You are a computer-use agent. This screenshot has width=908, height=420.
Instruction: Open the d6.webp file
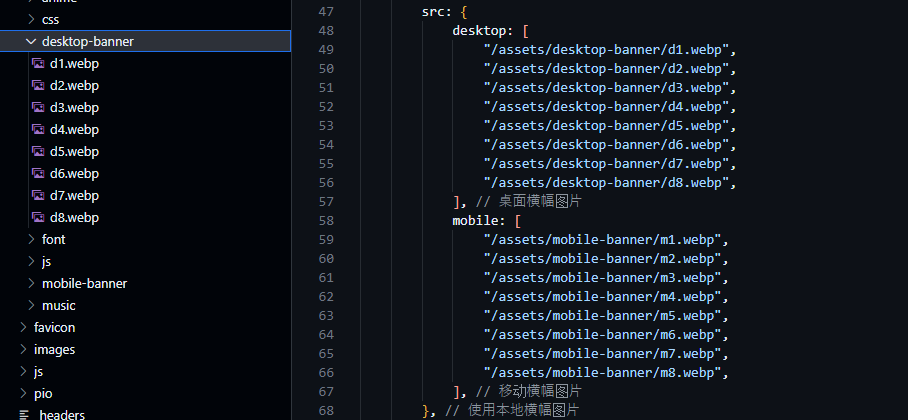[x=74, y=173]
